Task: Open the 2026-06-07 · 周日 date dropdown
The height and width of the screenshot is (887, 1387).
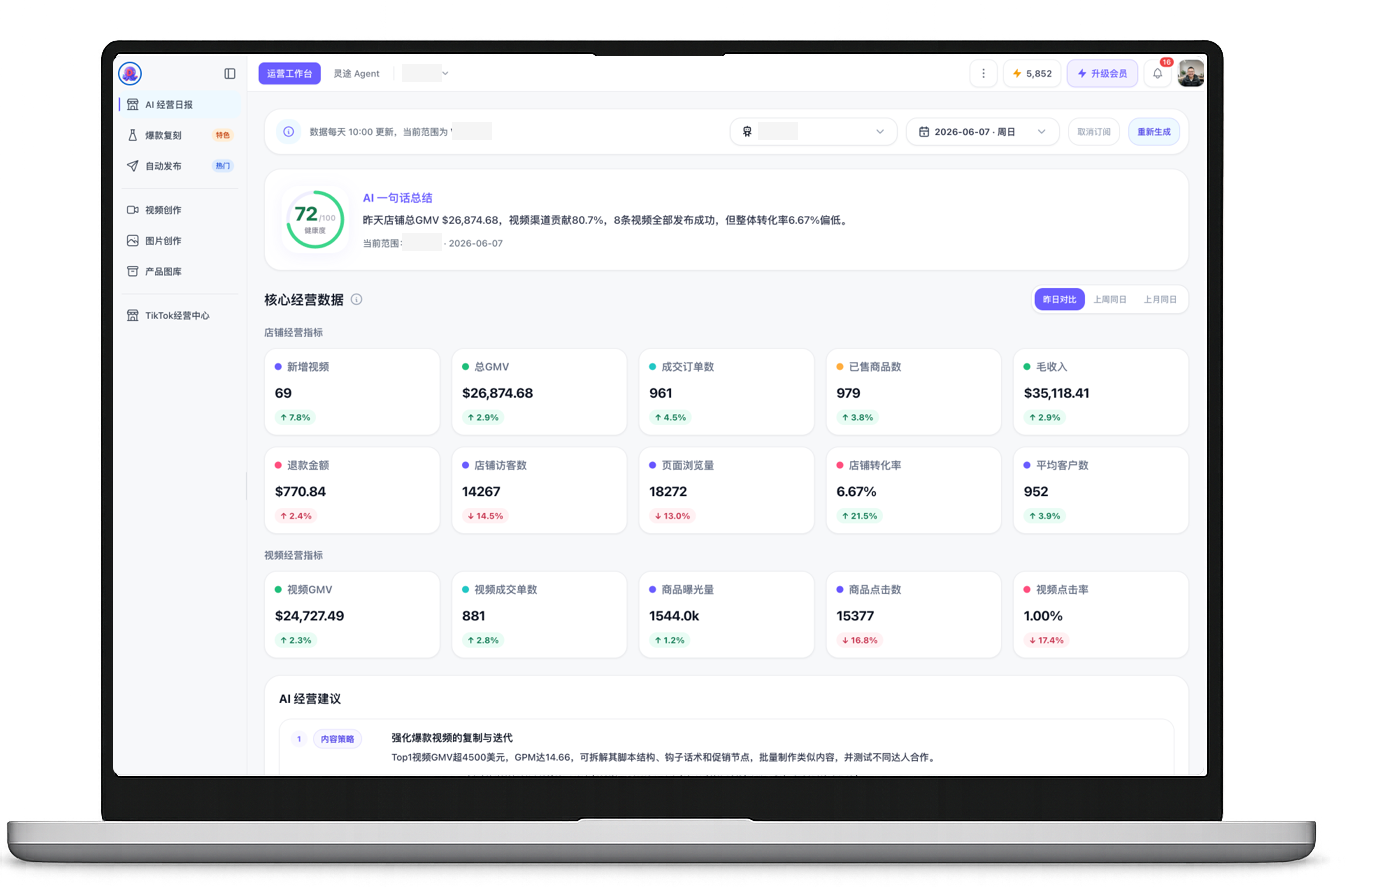Action: tap(982, 131)
